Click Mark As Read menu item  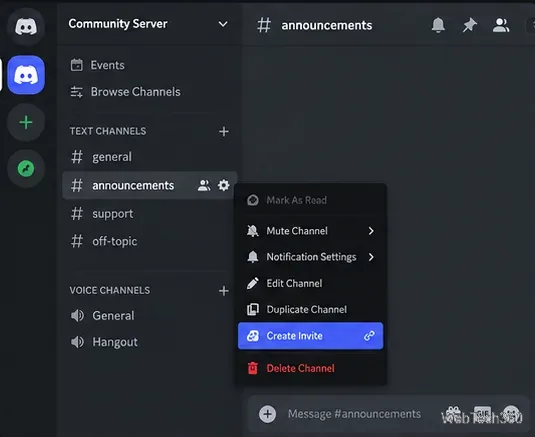(x=310, y=200)
